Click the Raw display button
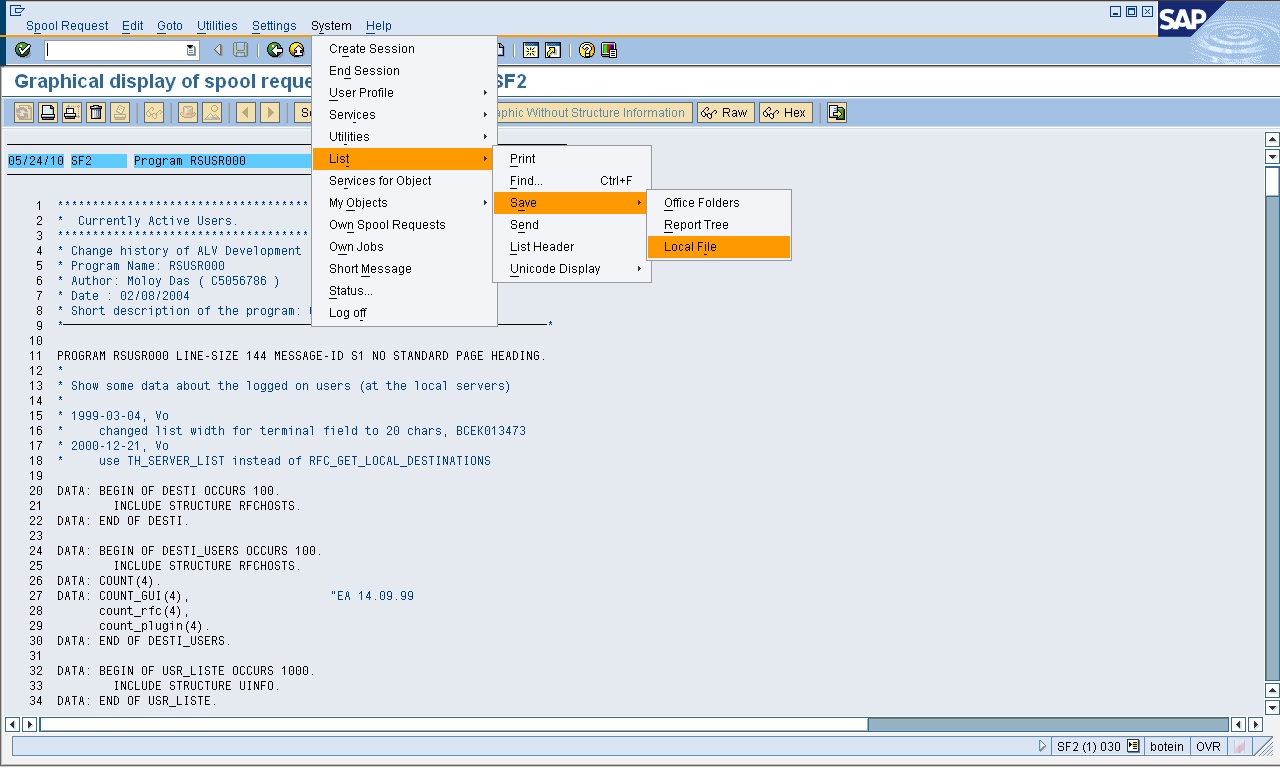The image size is (1280, 768). click(725, 113)
